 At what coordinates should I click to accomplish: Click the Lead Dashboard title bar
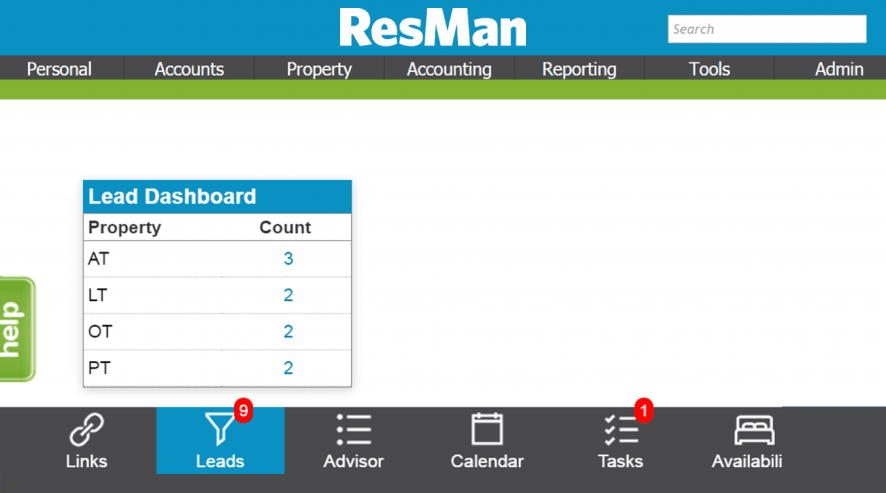pyautogui.click(x=217, y=197)
